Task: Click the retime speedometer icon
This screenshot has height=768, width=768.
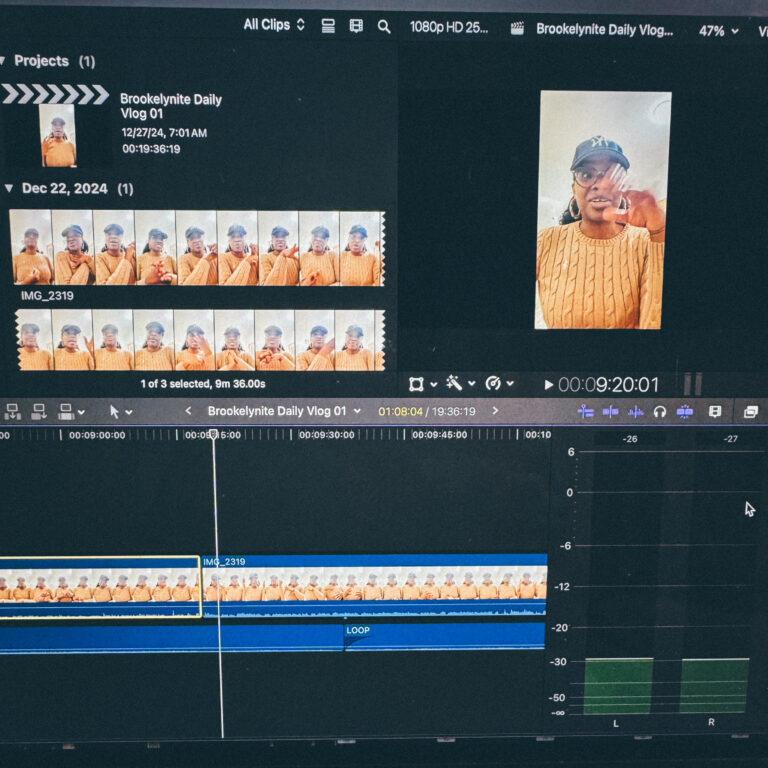Action: point(493,383)
